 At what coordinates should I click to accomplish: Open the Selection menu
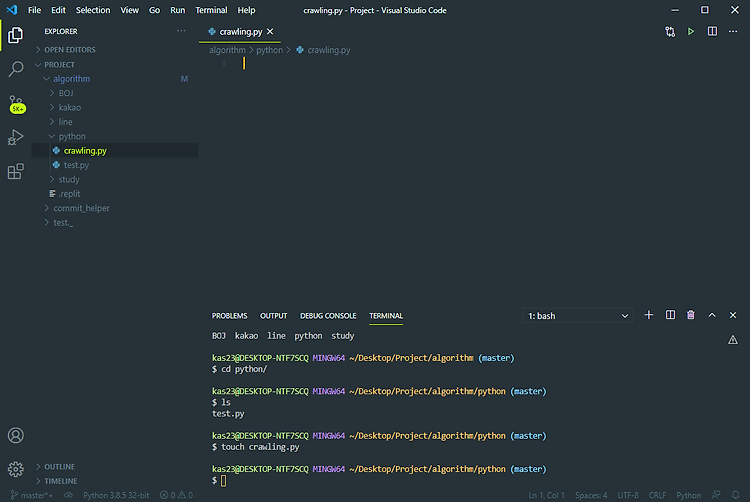(93, 10)
